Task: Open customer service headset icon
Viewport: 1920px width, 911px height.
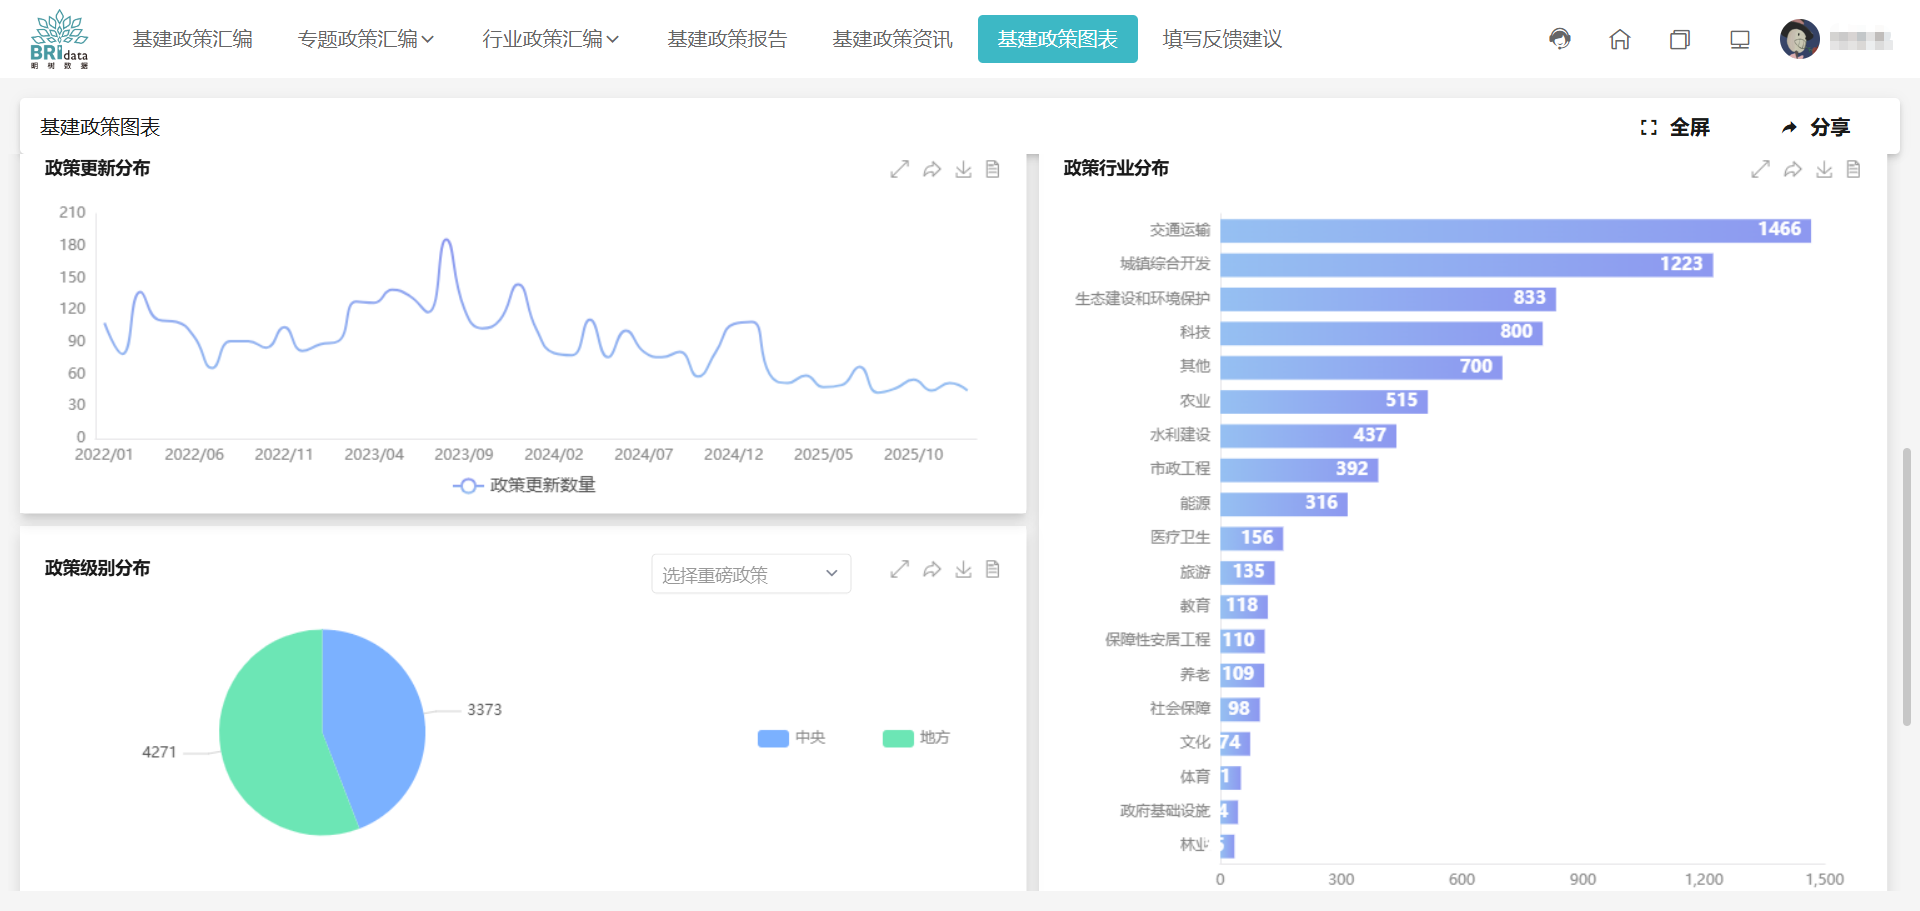Action: pos(1560,39)
